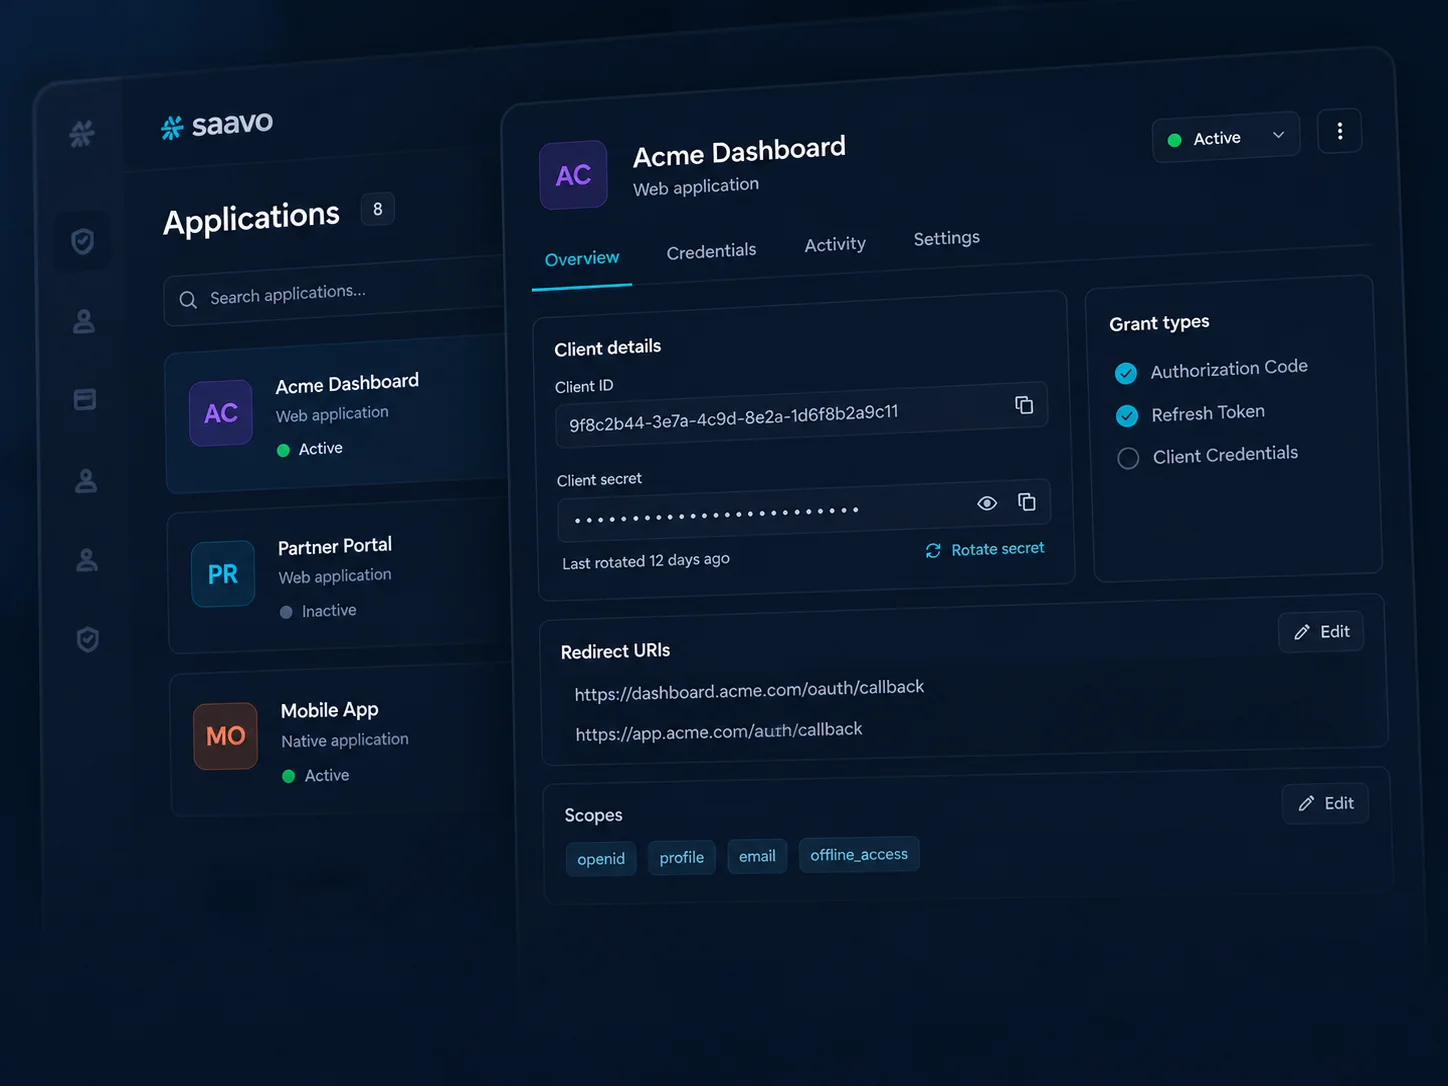Edit the Scopes section
Viewport: 1448px width, 1086px height.
[1325, 803]
